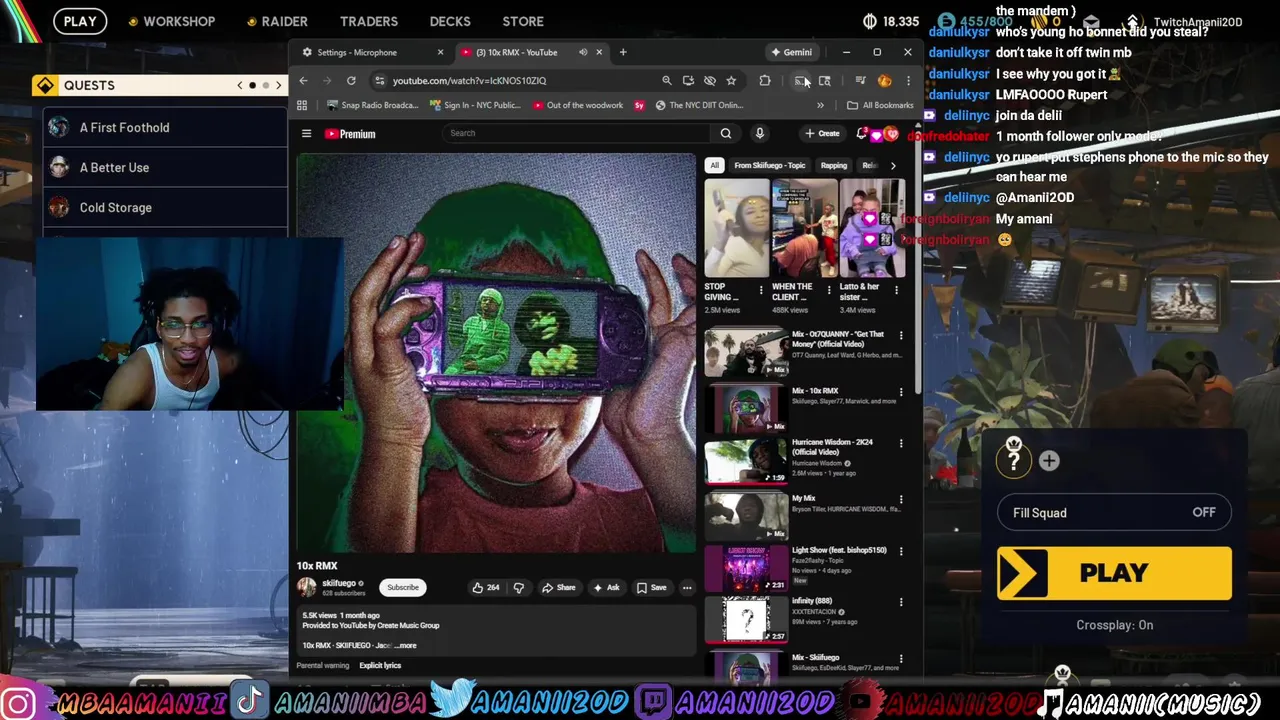
Task: Select 'Cold Storage' quest
Action: coord(165,208)
